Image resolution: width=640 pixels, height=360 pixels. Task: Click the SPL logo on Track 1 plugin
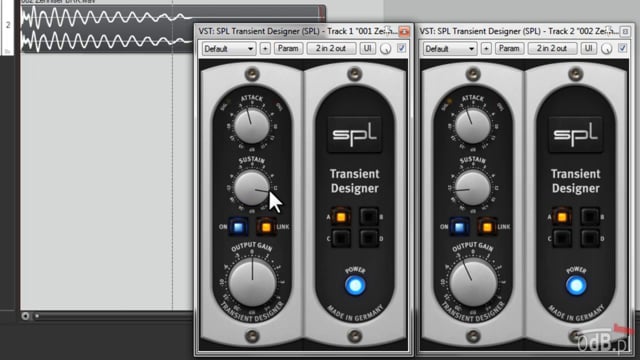pos(355,134)
